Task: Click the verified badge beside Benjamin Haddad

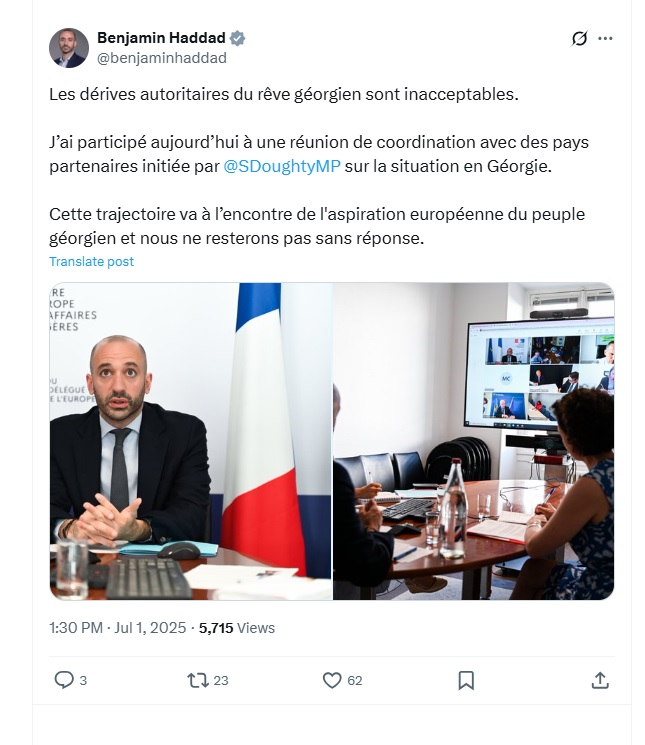Action: 237,38
